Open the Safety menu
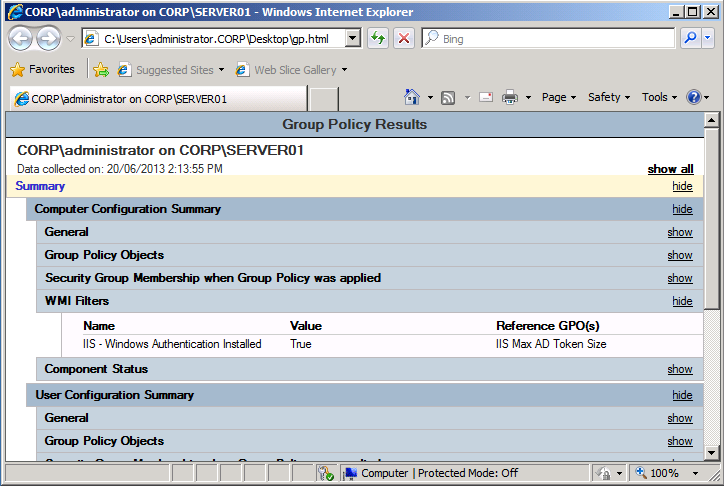The height and width of the screenshot is (486, 724). [x=608, y=97]
